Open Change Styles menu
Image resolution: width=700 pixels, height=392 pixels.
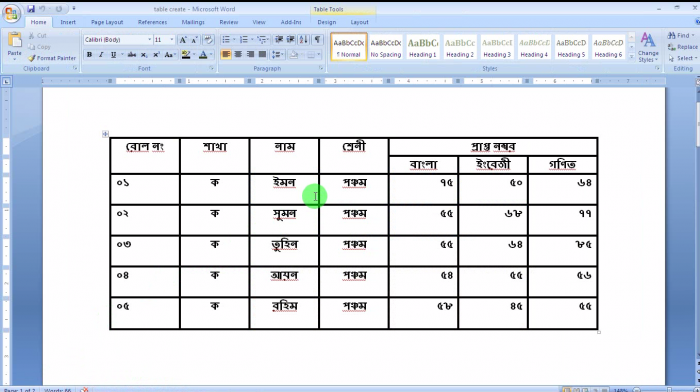point(648,47)
